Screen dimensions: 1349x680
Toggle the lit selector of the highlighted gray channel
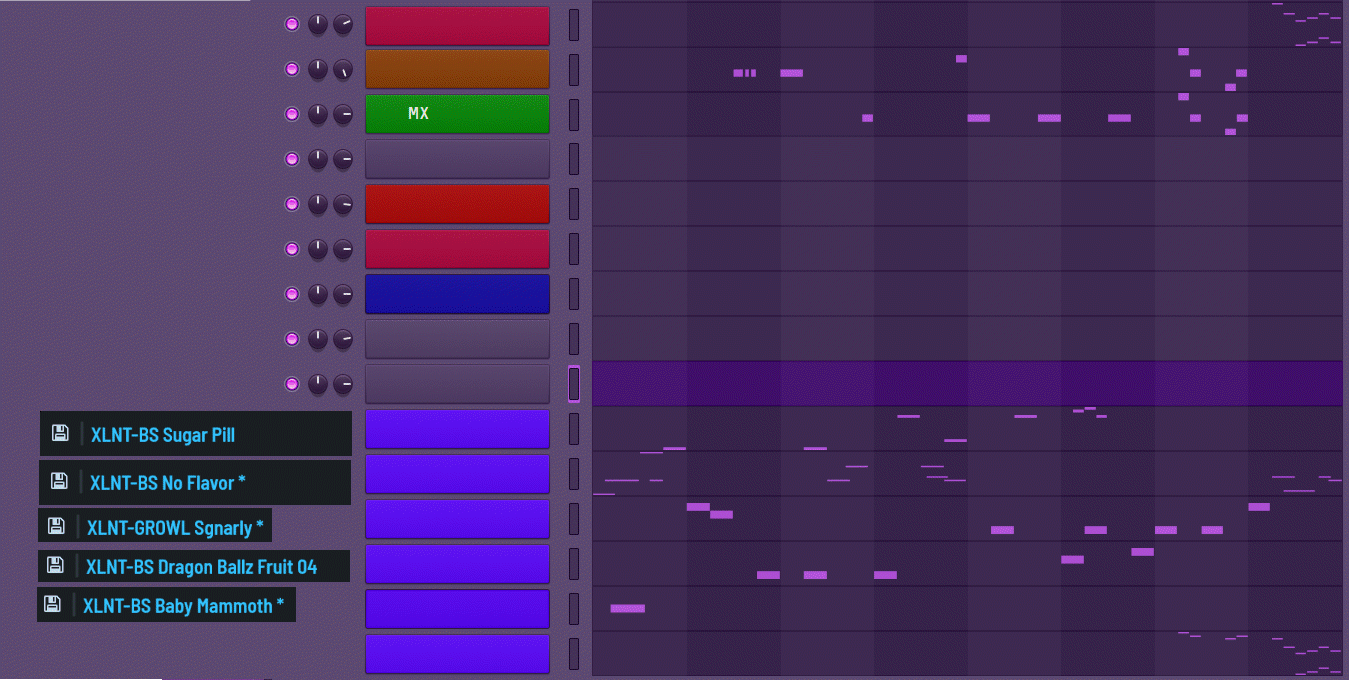(574, 384)
